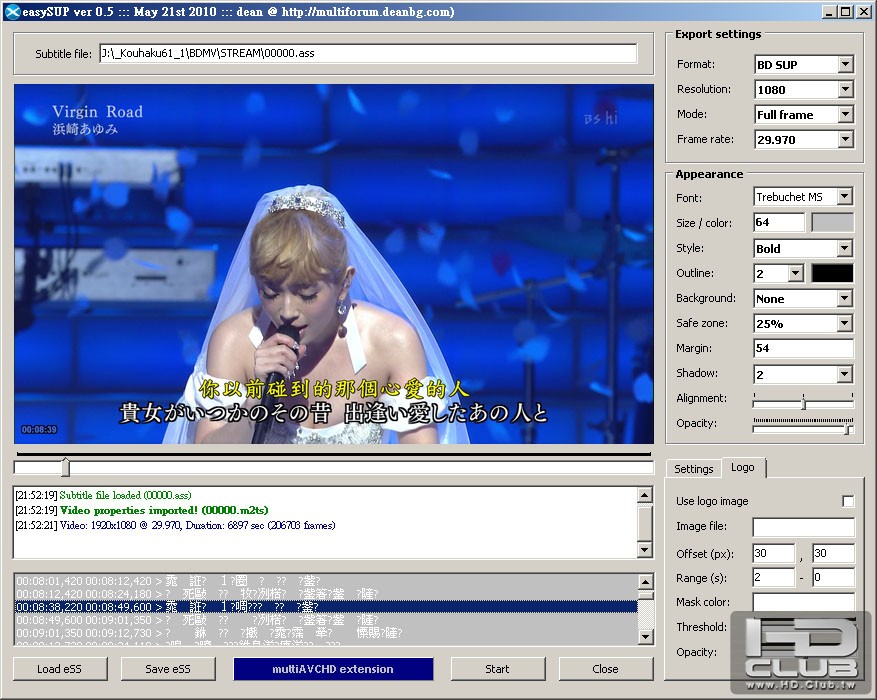
Task: Click the video preview frame
Action: (x=334, y=264)
